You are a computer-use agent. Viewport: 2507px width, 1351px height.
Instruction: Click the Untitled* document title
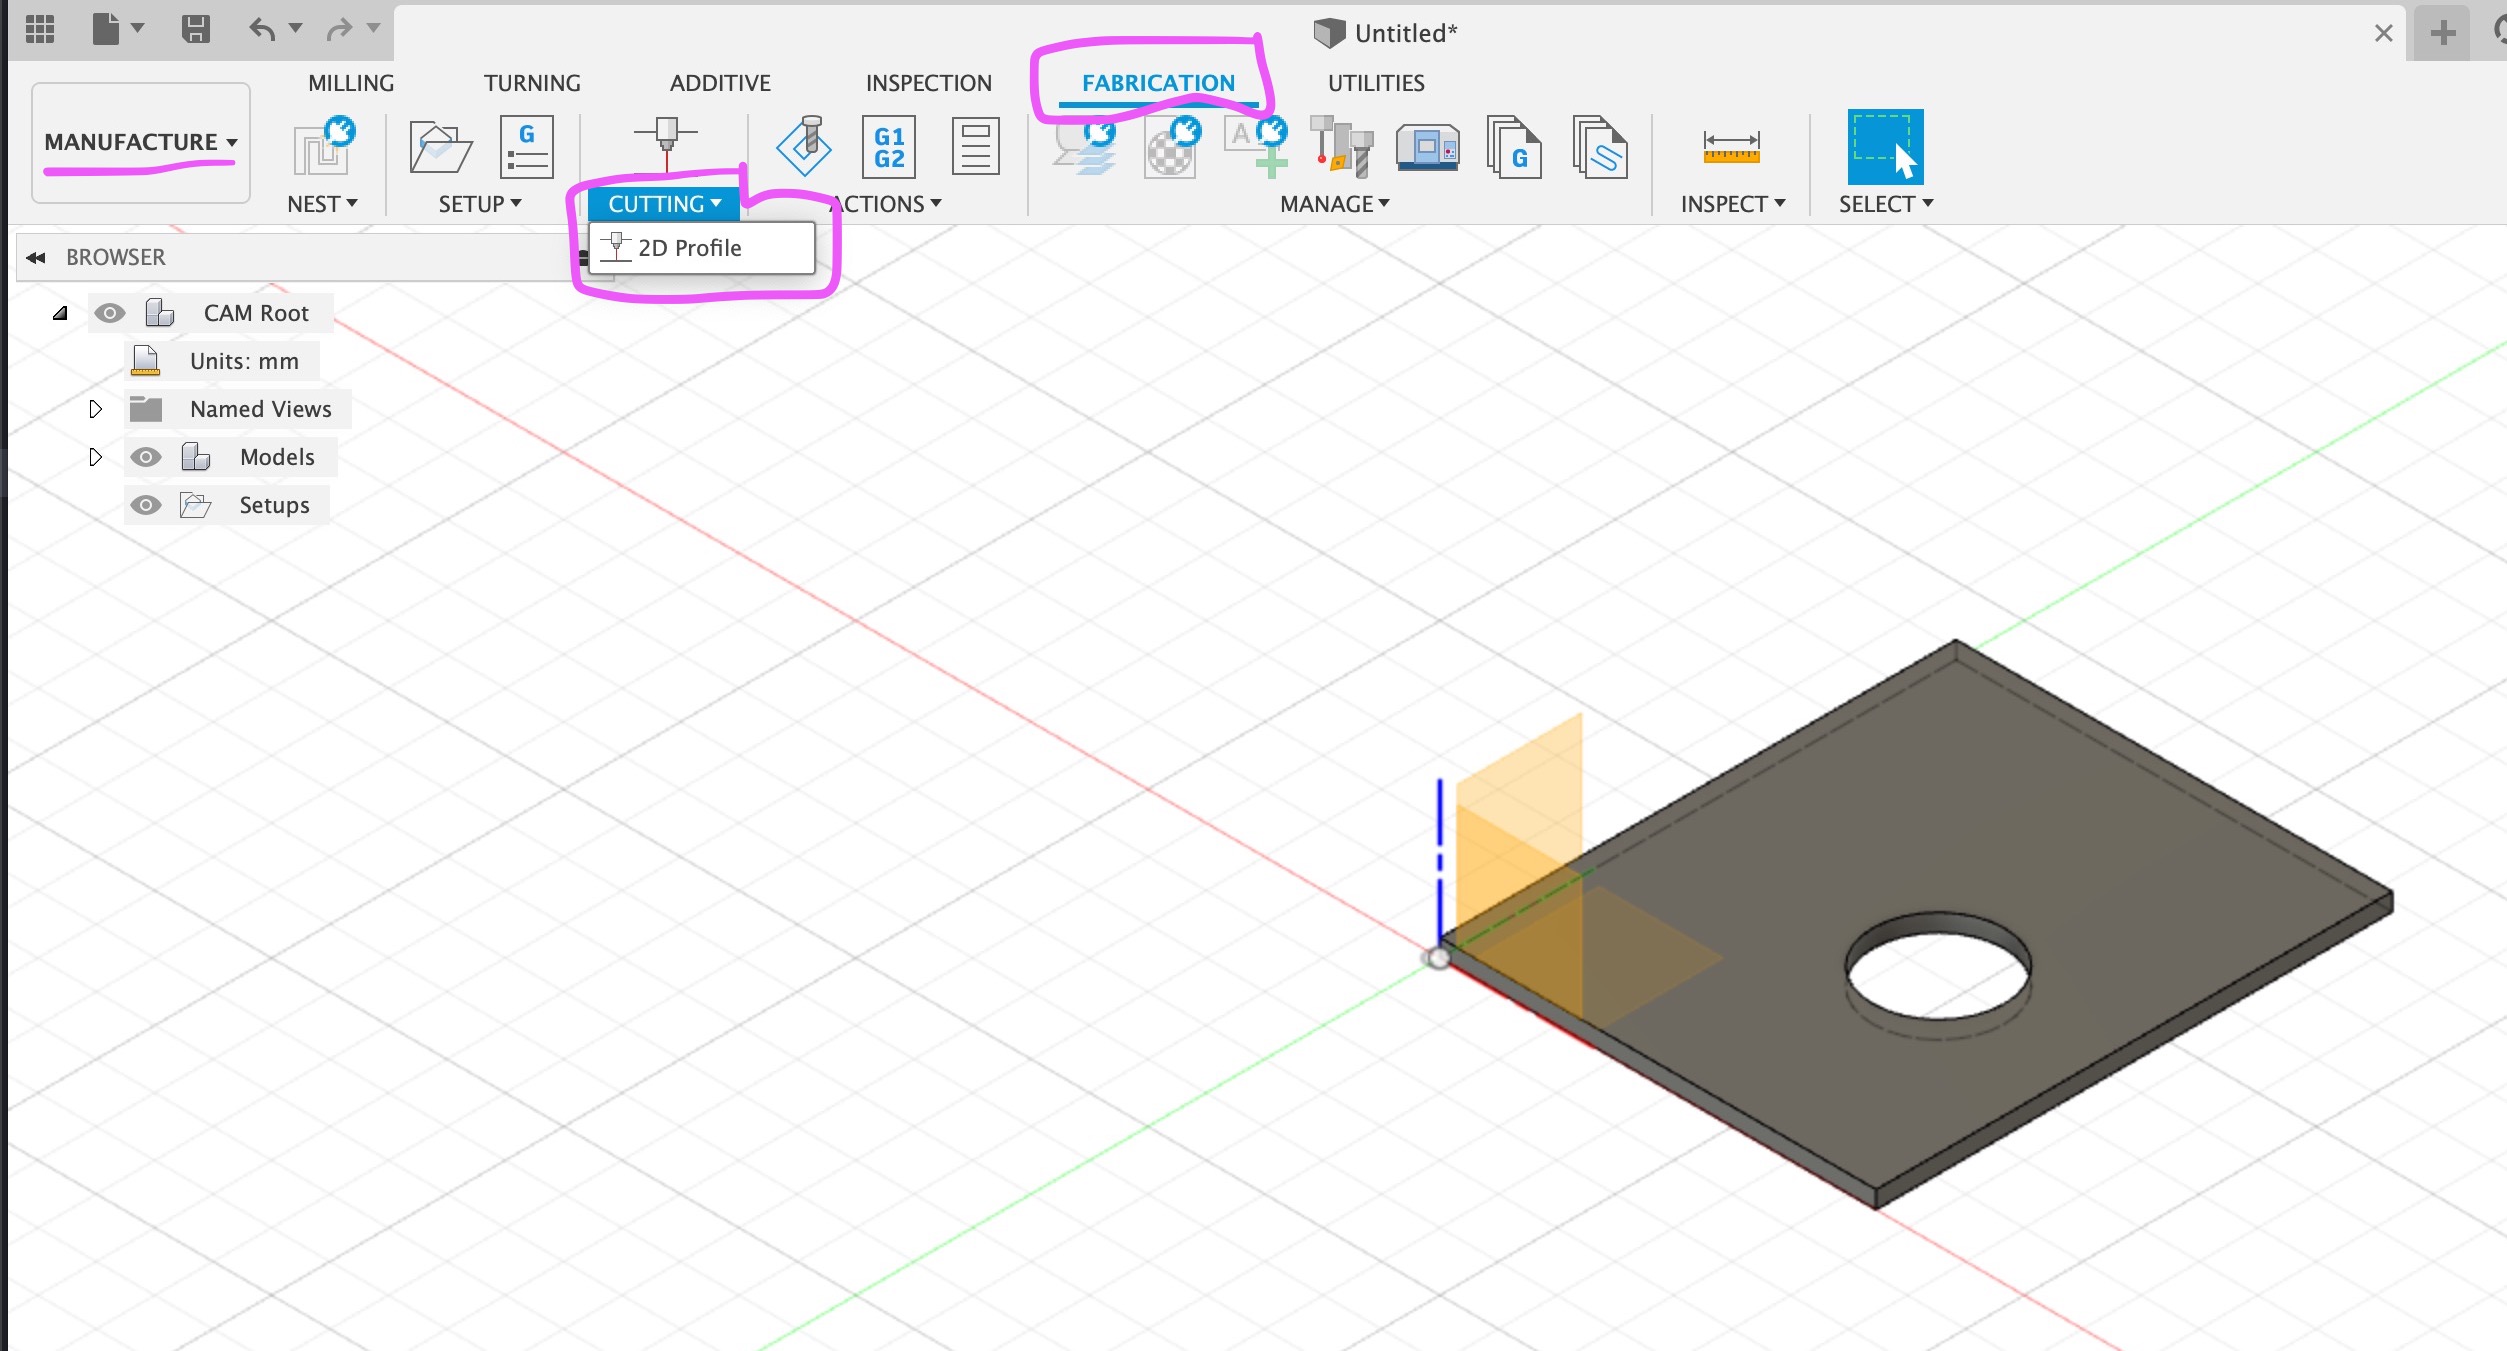click(1405, 33)
